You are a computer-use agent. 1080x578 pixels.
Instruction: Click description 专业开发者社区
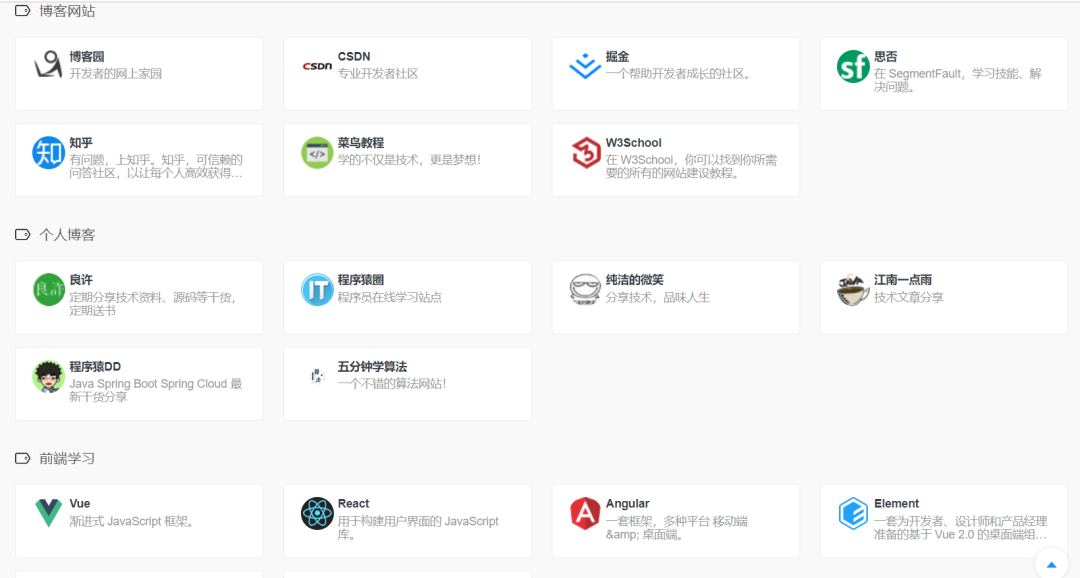(x=378, y=74)
